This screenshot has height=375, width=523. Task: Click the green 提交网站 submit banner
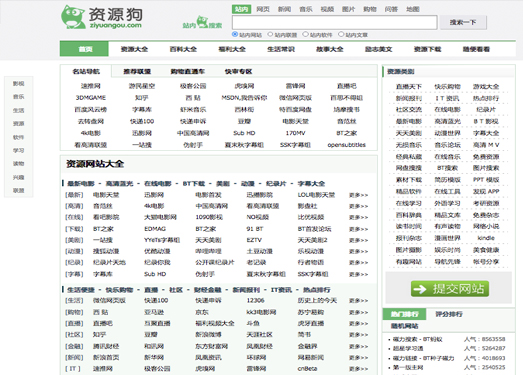450,289
